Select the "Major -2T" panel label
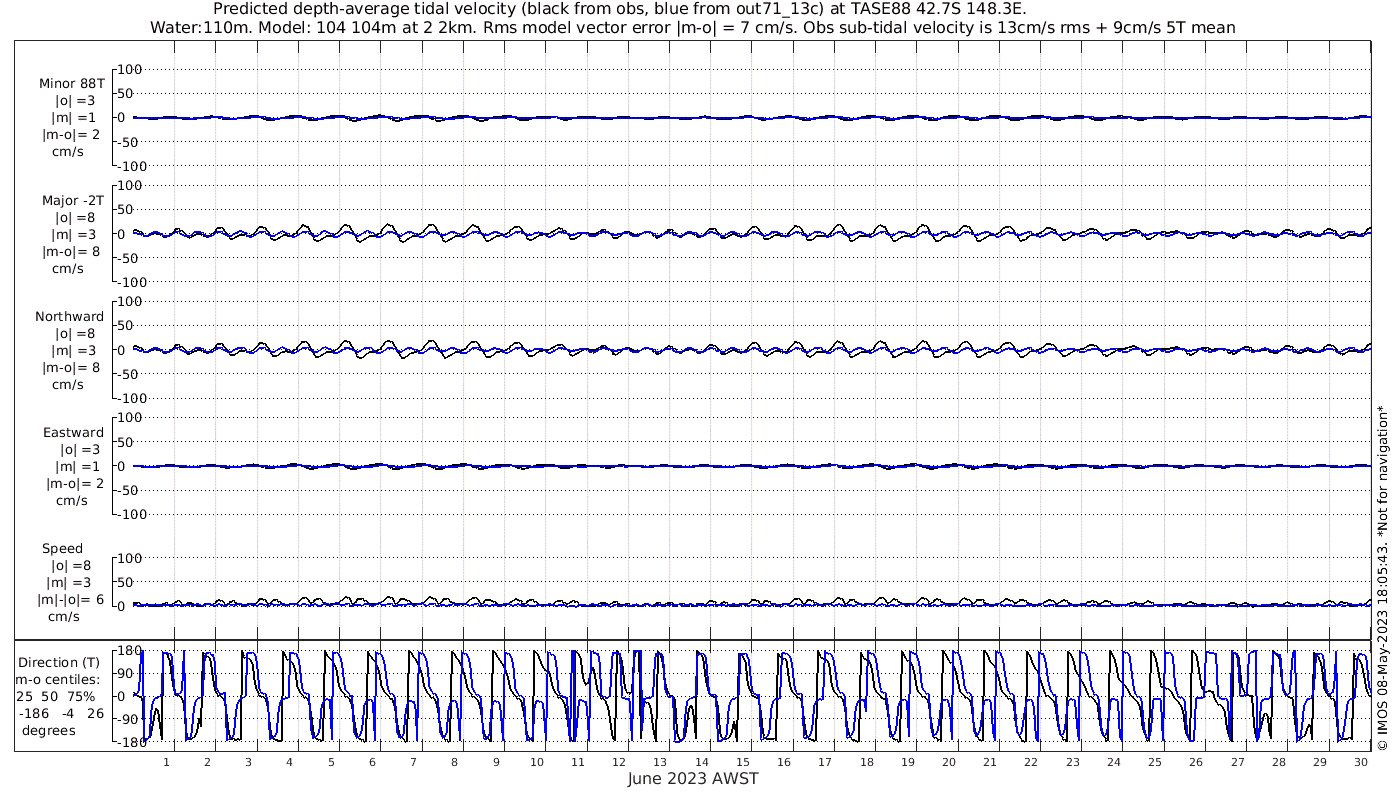This screenshot has width=1400, height=800. pos(73,200)
